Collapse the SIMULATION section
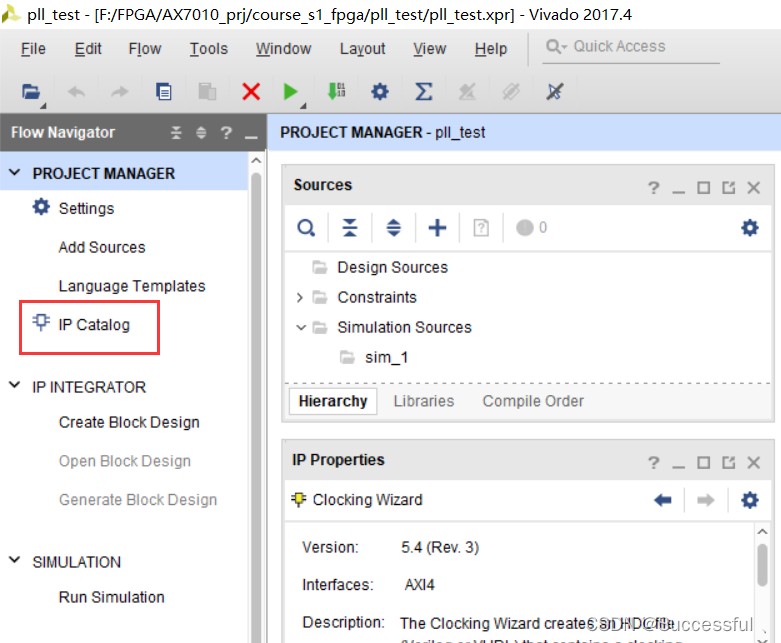Screen dimensions: 781x643 [x=14, y=560]
